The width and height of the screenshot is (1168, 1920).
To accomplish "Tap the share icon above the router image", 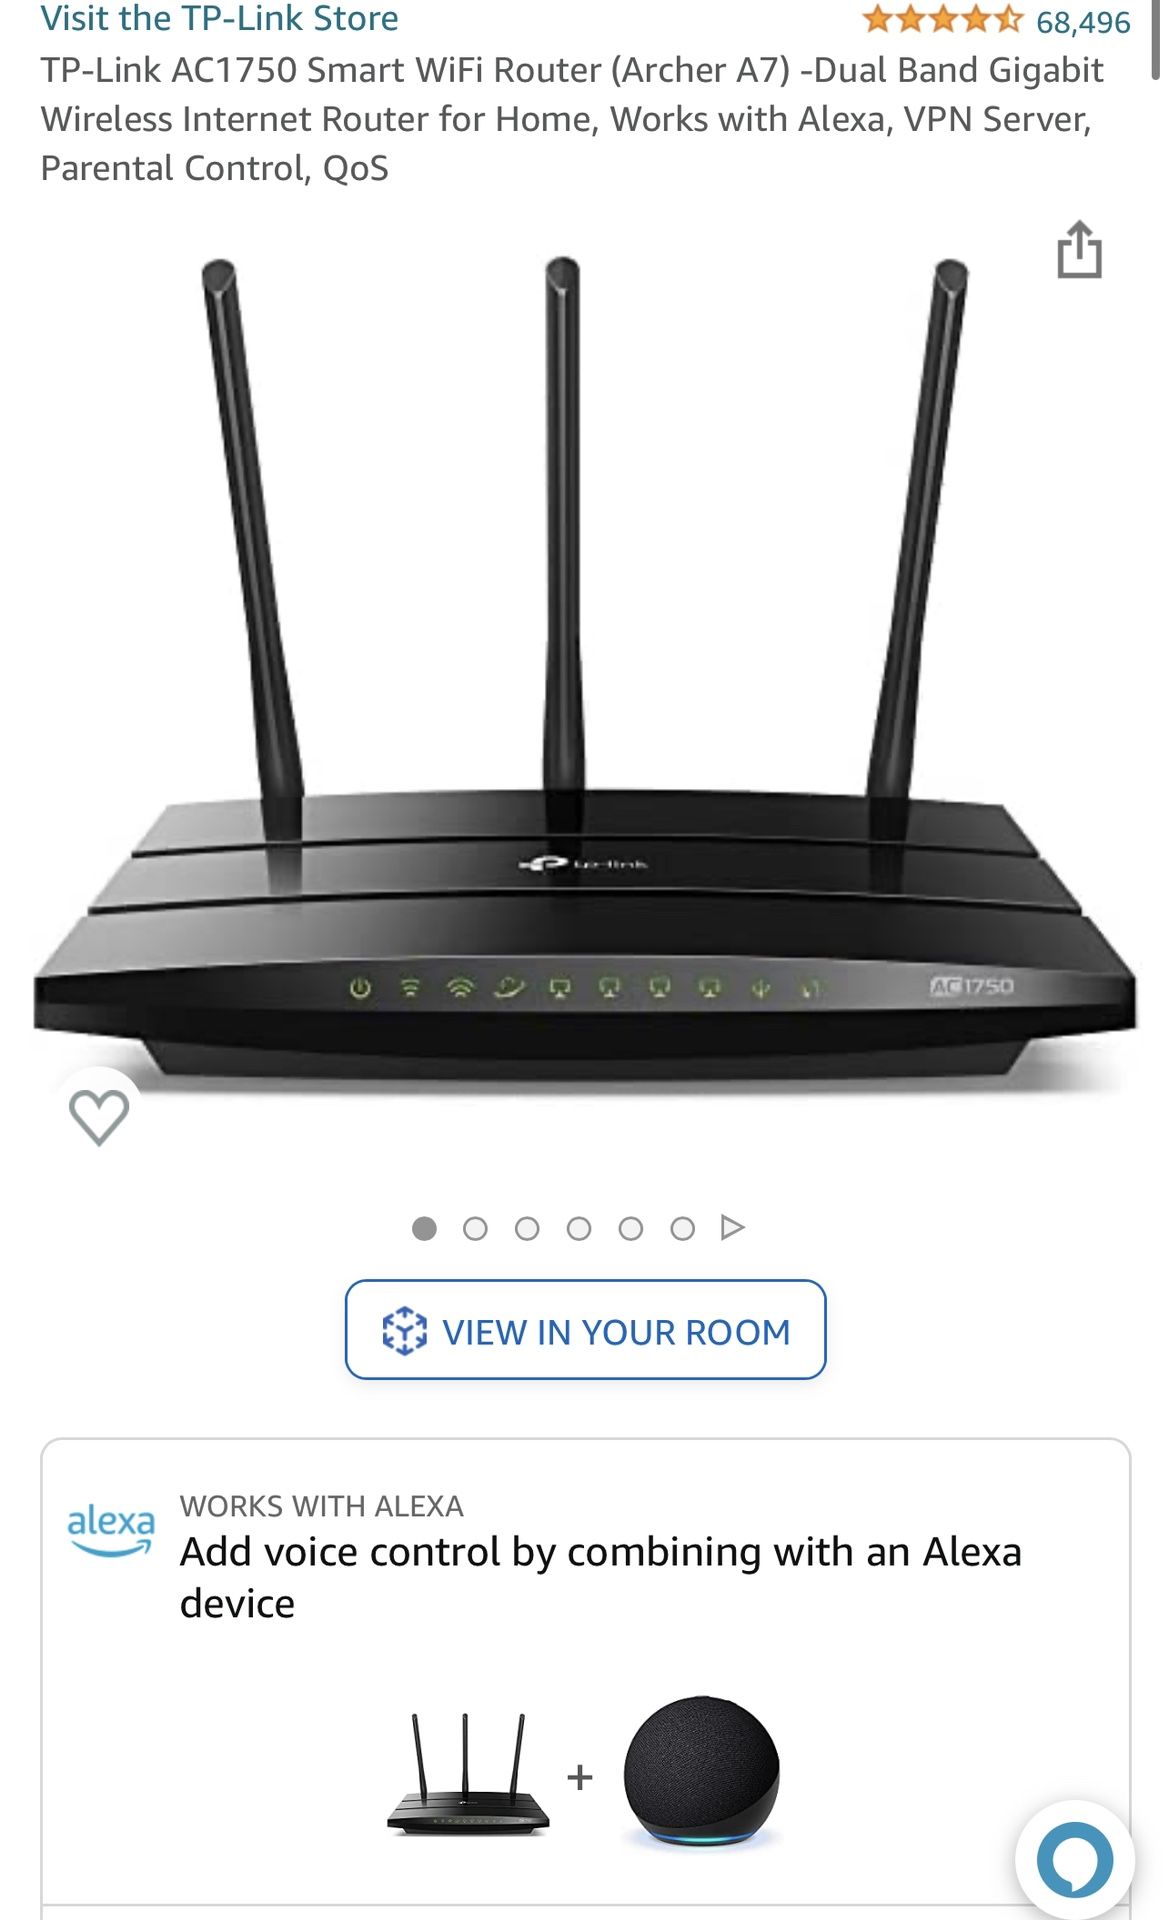I will [x=1079, y=249].
